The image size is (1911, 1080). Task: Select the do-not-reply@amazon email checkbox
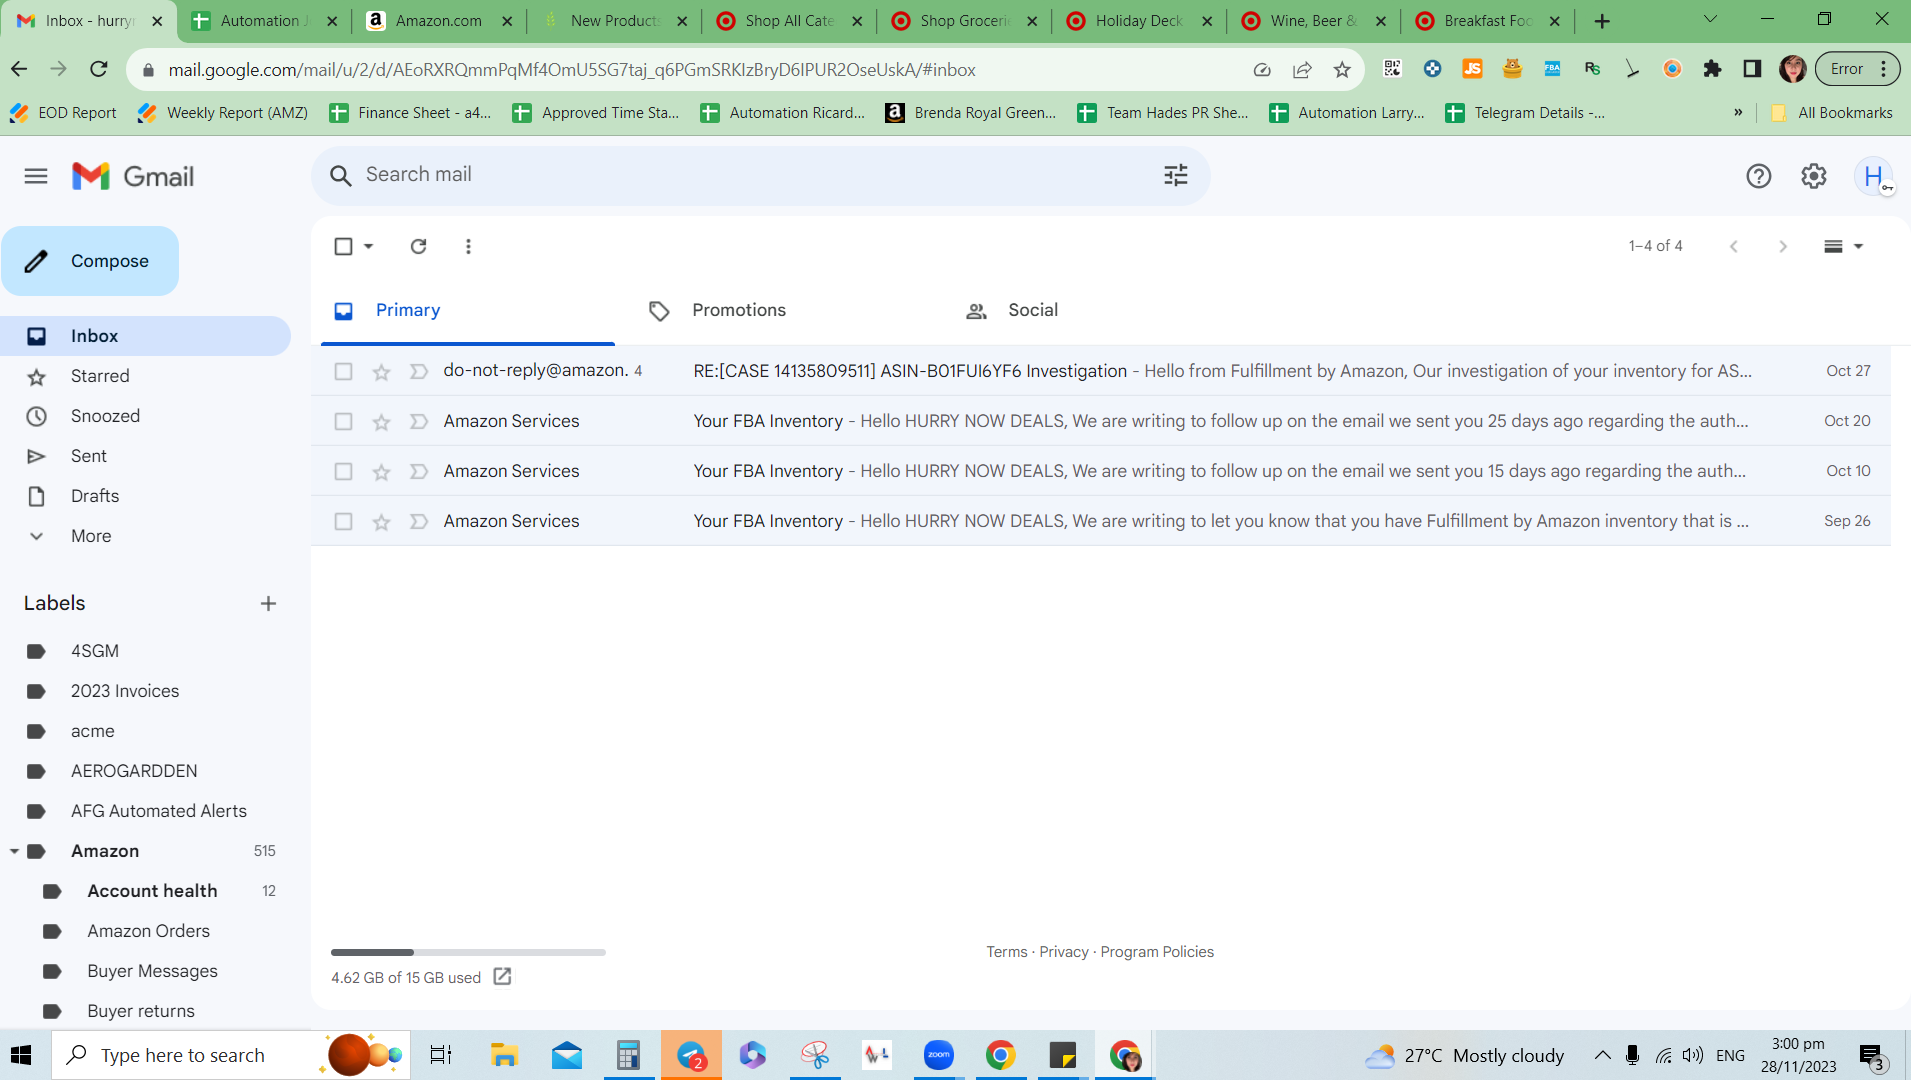pos(343,371)
